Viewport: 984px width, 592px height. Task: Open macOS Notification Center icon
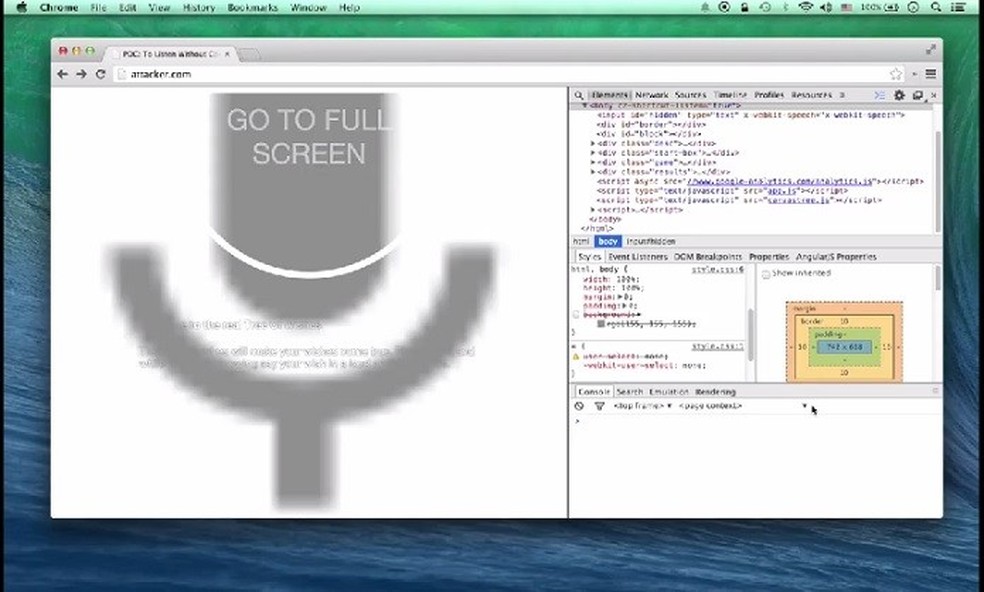958,8
